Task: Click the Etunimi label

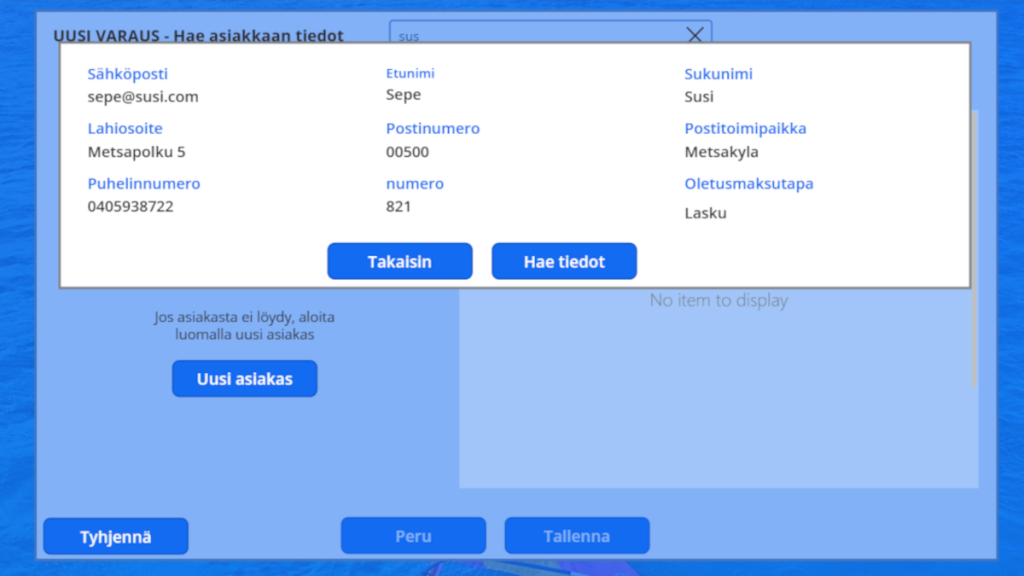Action: pyautogui.click(x=410, y=73)
